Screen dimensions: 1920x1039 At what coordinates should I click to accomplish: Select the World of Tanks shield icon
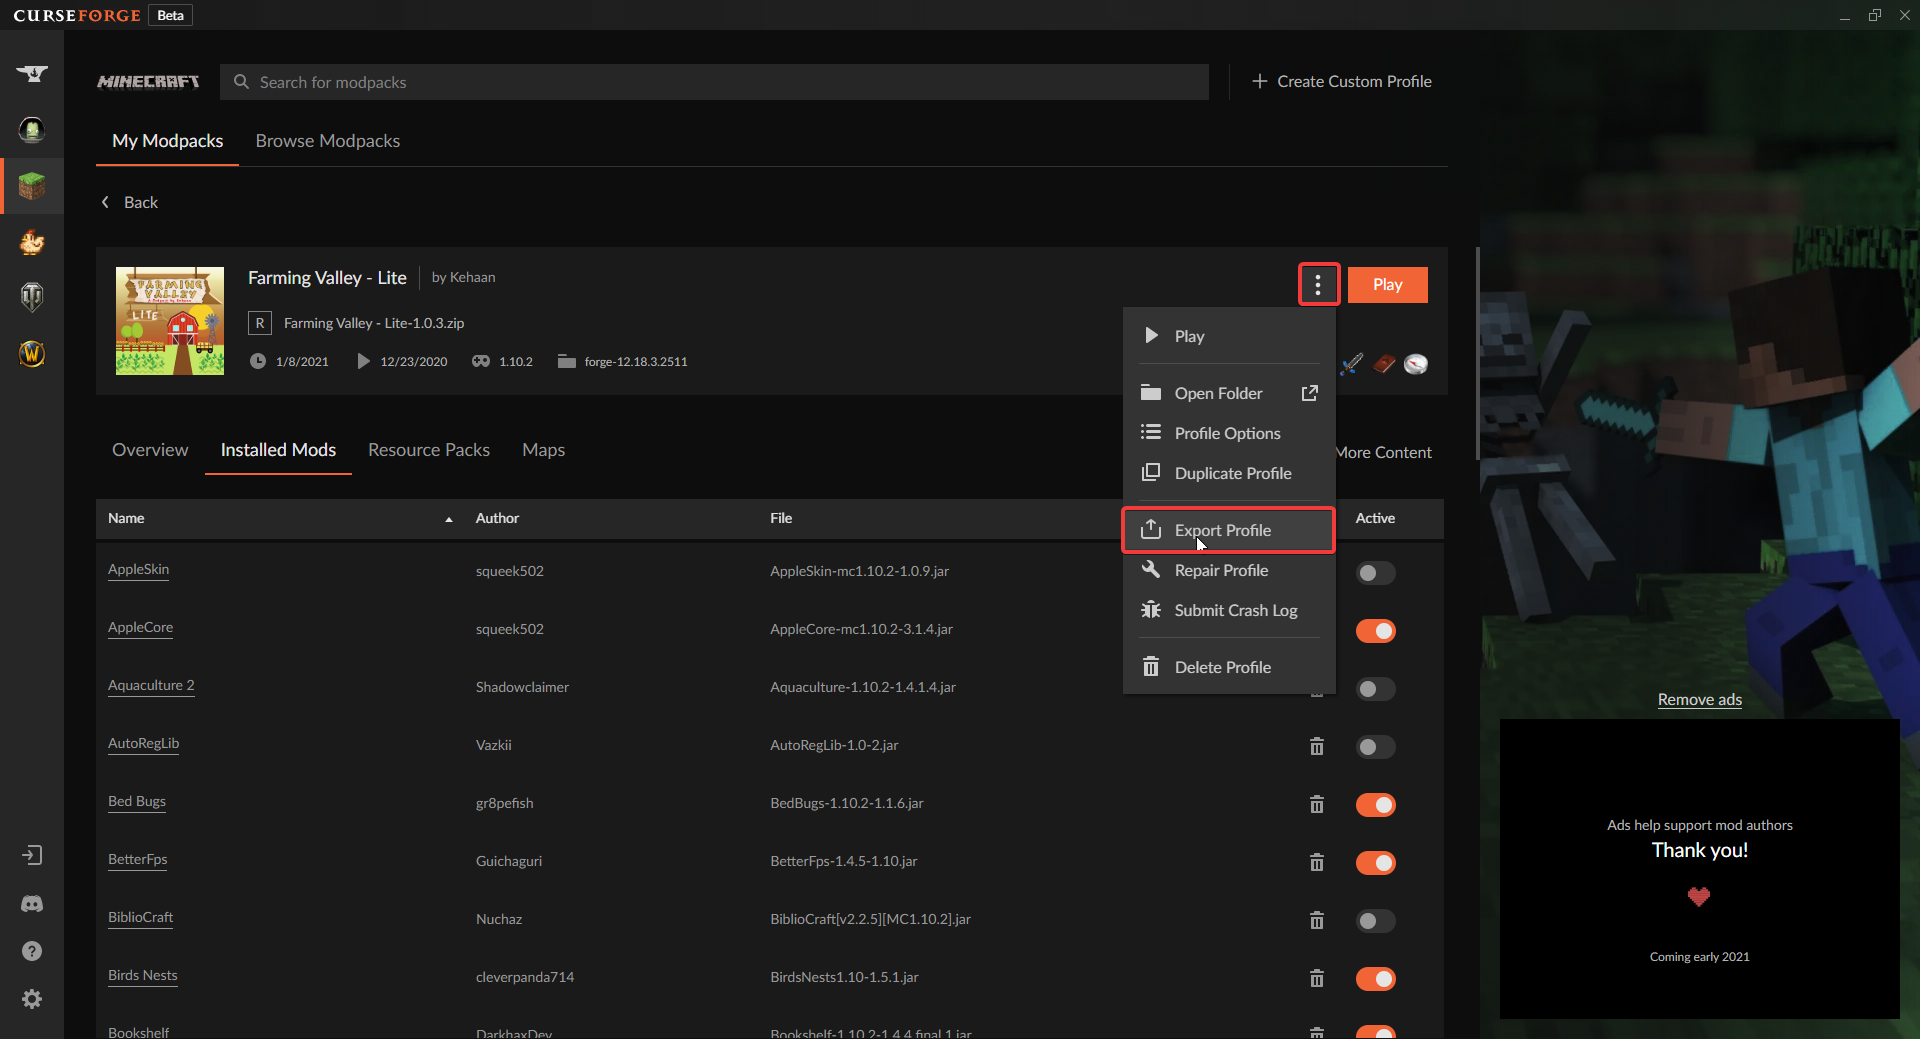(x=32, y=297)
